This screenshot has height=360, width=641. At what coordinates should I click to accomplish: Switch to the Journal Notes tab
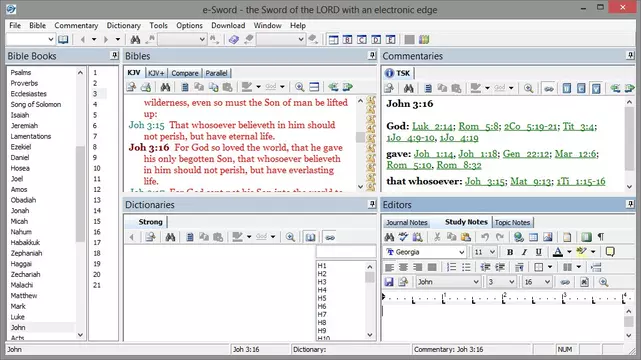click(407, 222)
